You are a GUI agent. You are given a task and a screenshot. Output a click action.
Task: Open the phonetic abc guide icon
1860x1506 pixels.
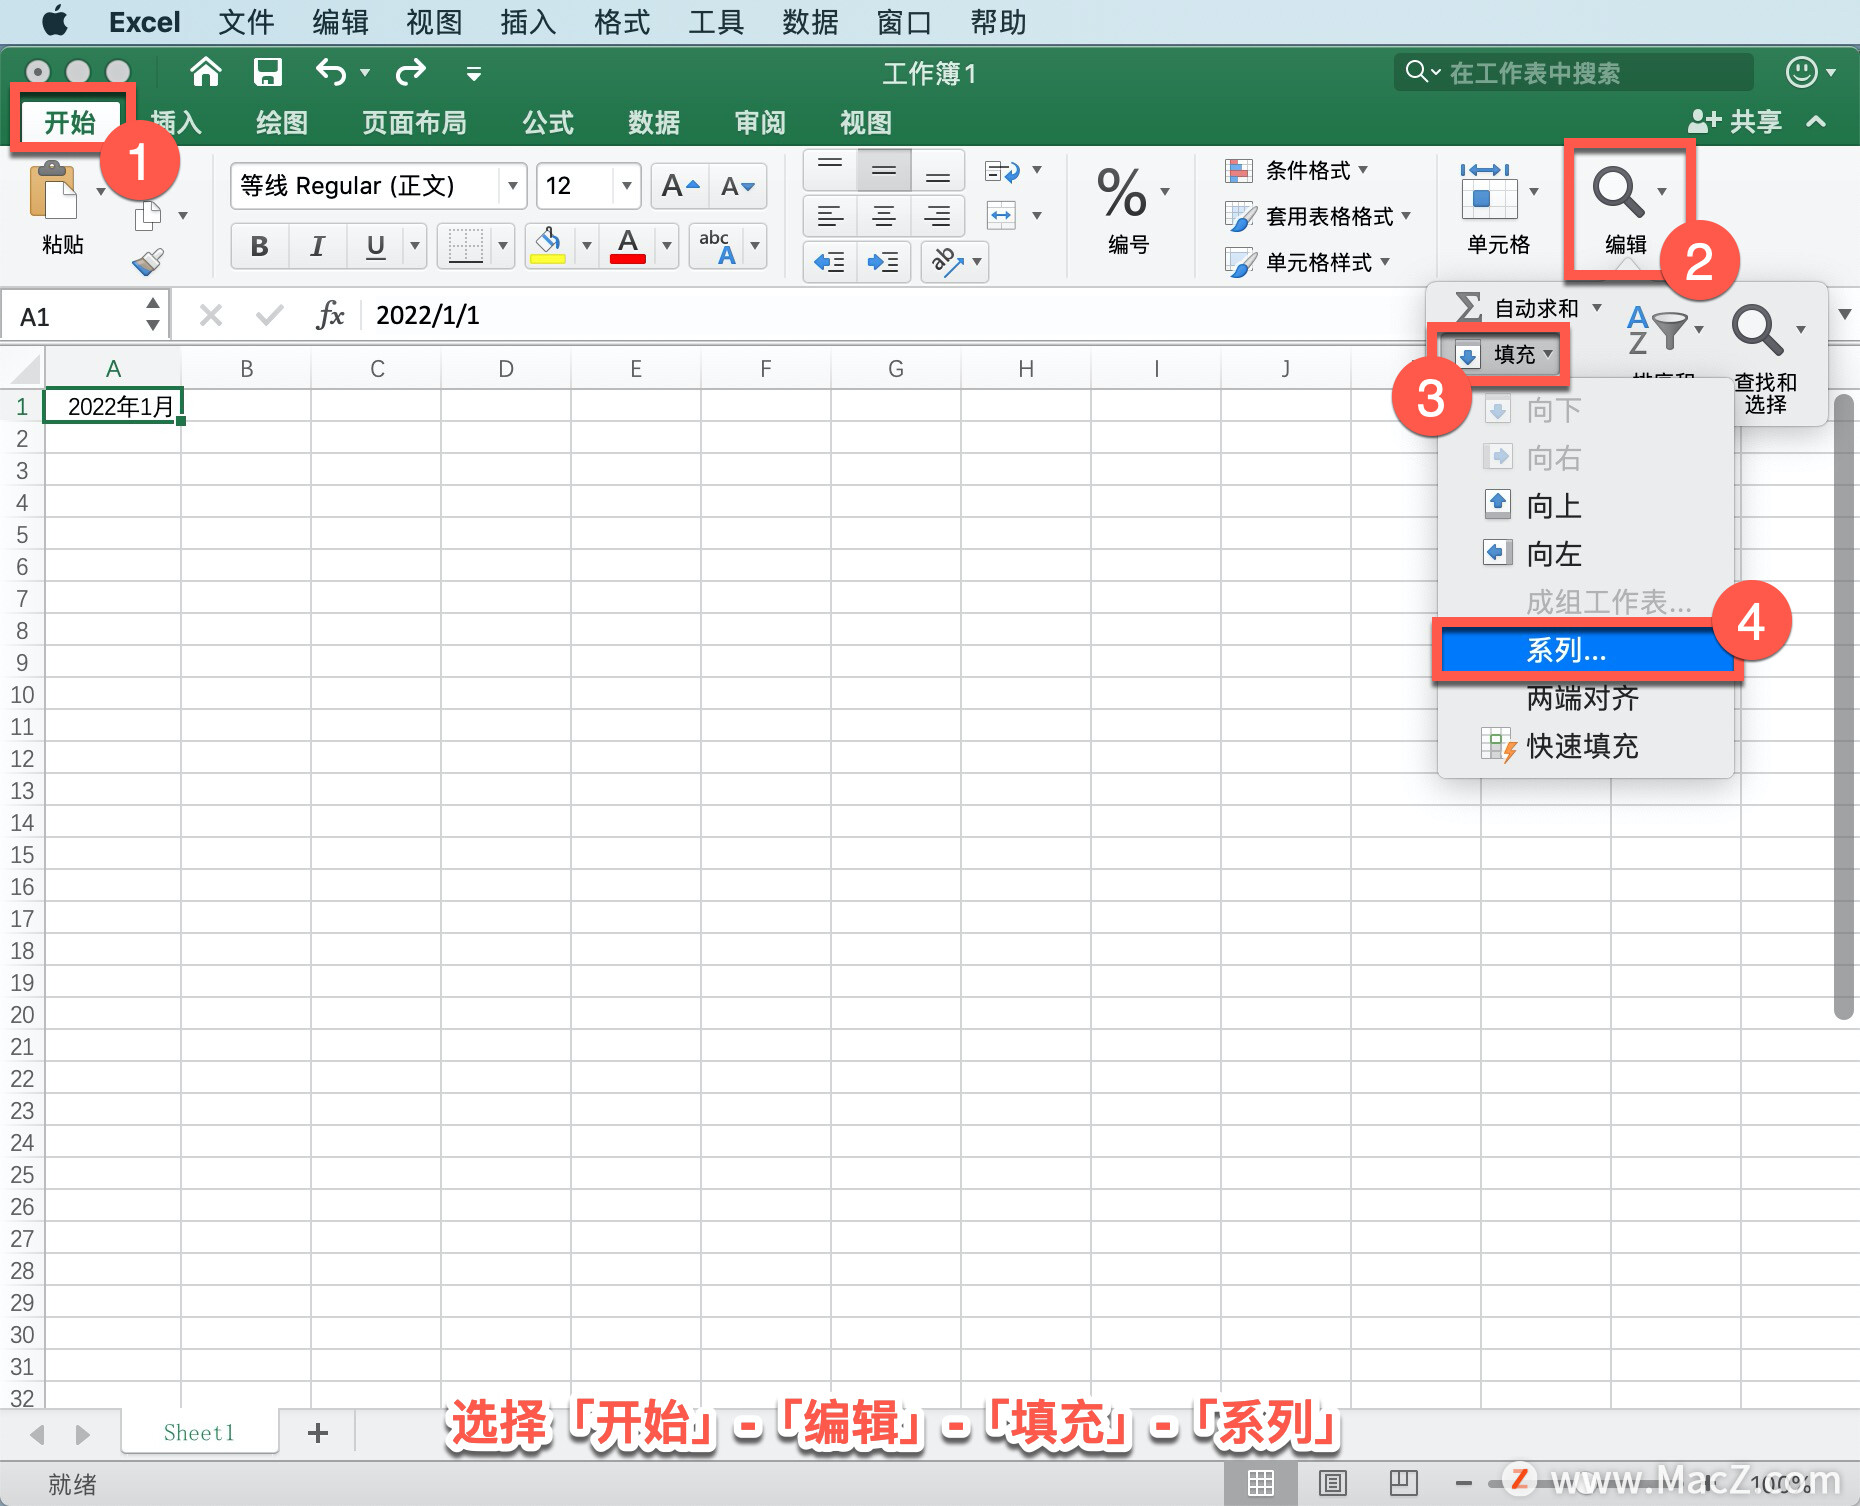click(718, 245)
